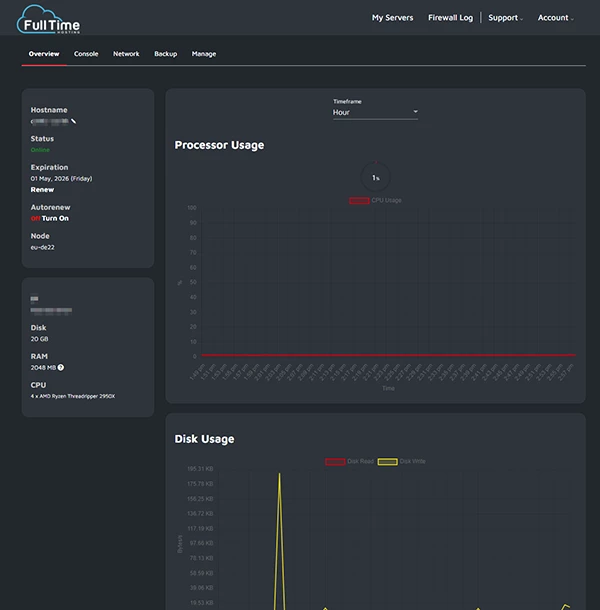Click the FullTime Hosting cloud logo
The image size is (600, 610).
pyautogui.click(x=50, y=19)
